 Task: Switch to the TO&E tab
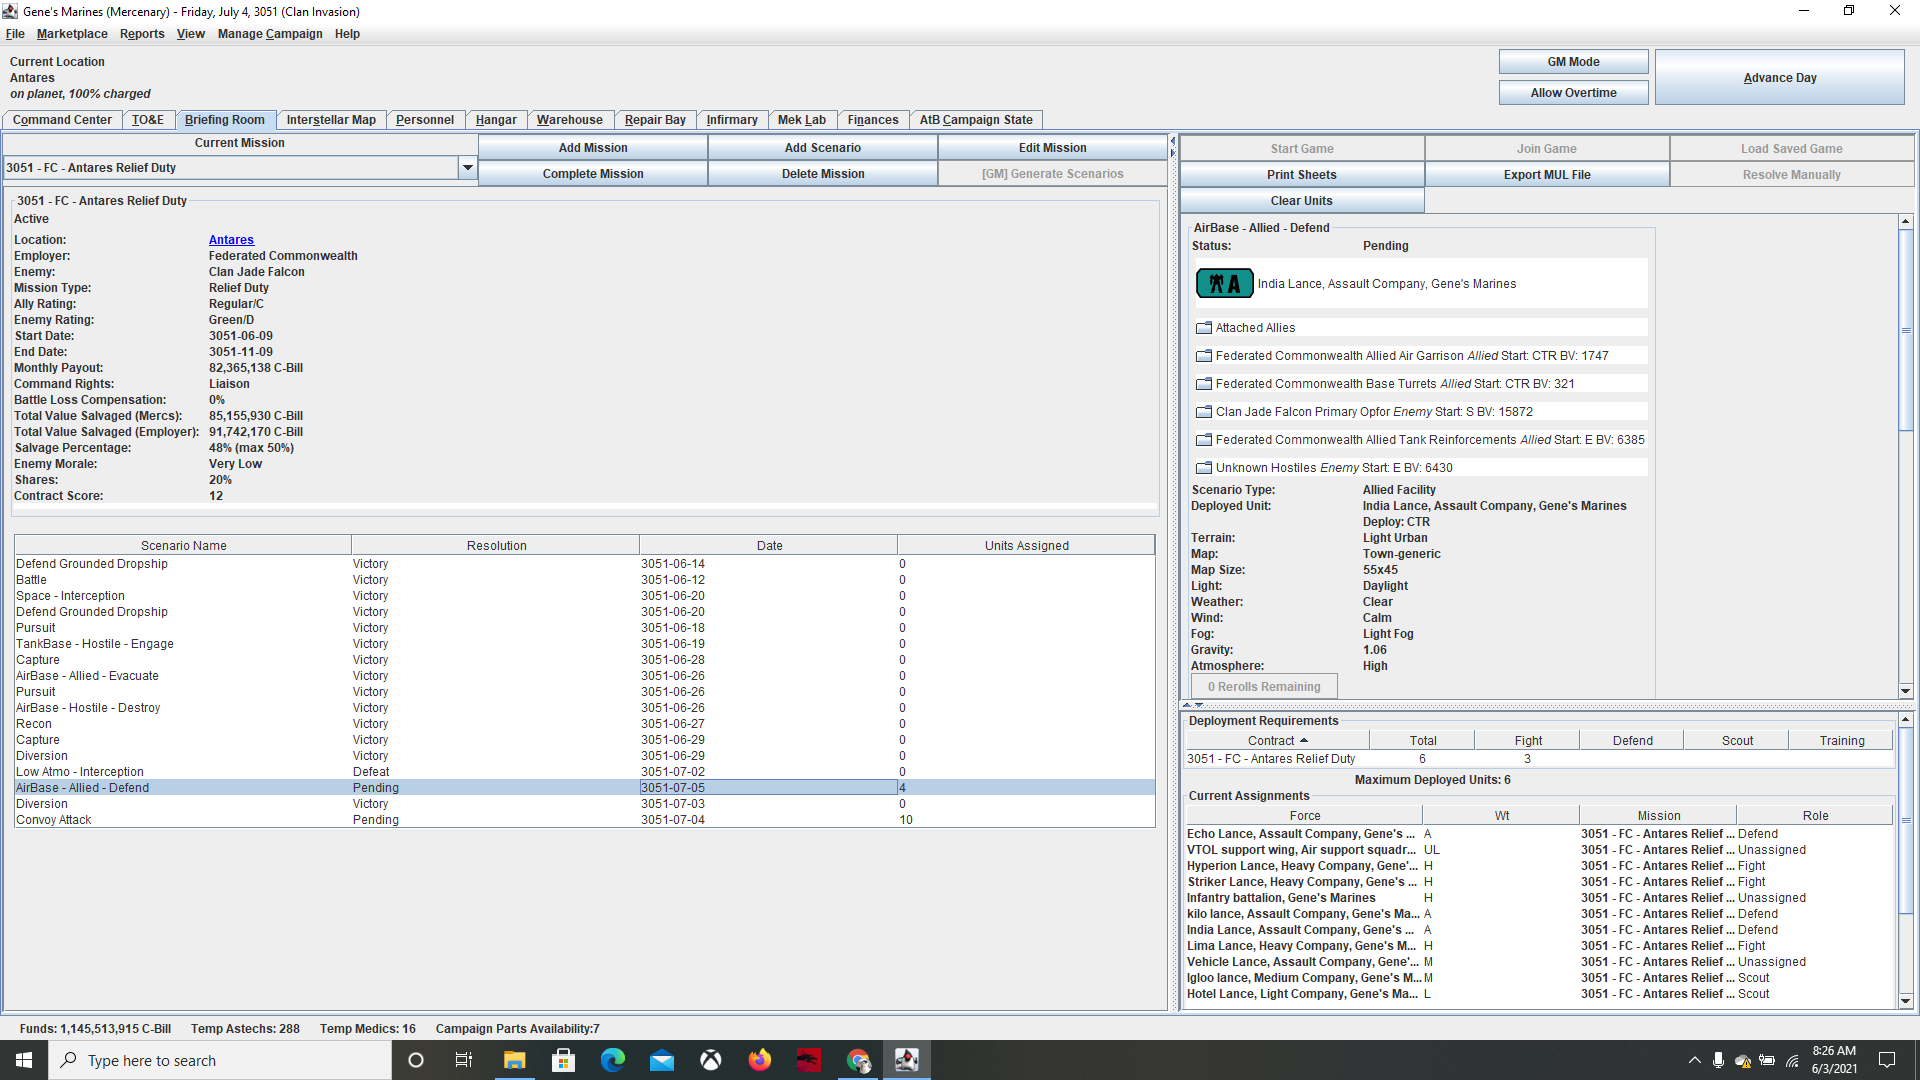(147, 120)
